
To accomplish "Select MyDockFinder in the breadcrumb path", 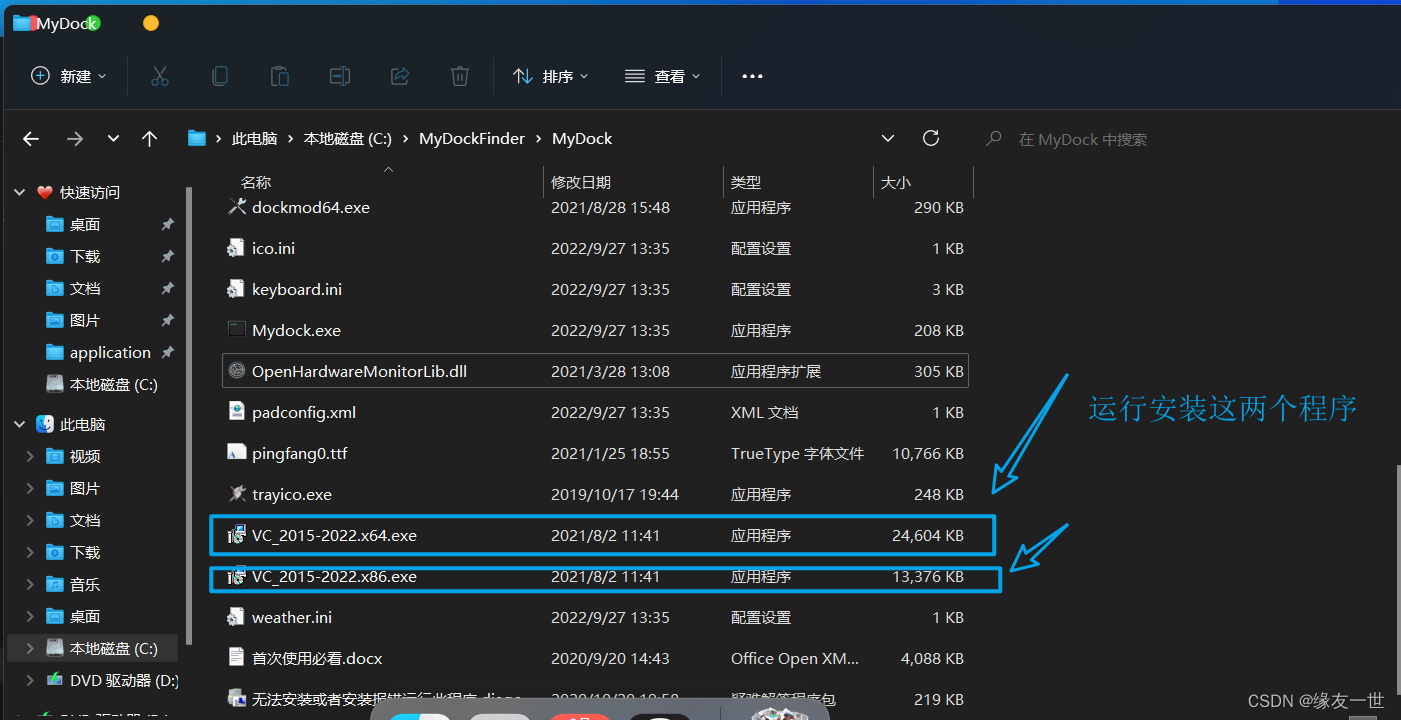I will click(472, 139).
